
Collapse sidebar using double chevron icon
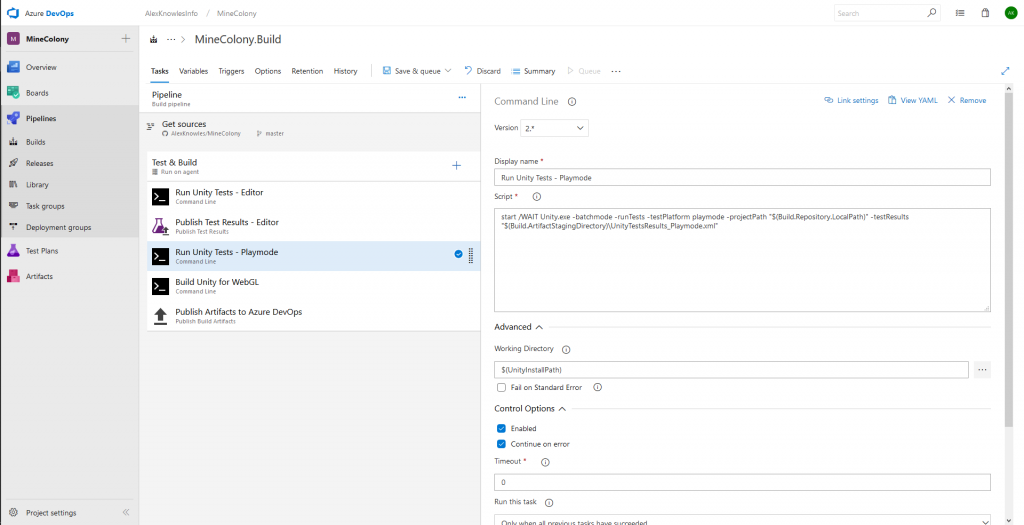(x=126, y=512)
